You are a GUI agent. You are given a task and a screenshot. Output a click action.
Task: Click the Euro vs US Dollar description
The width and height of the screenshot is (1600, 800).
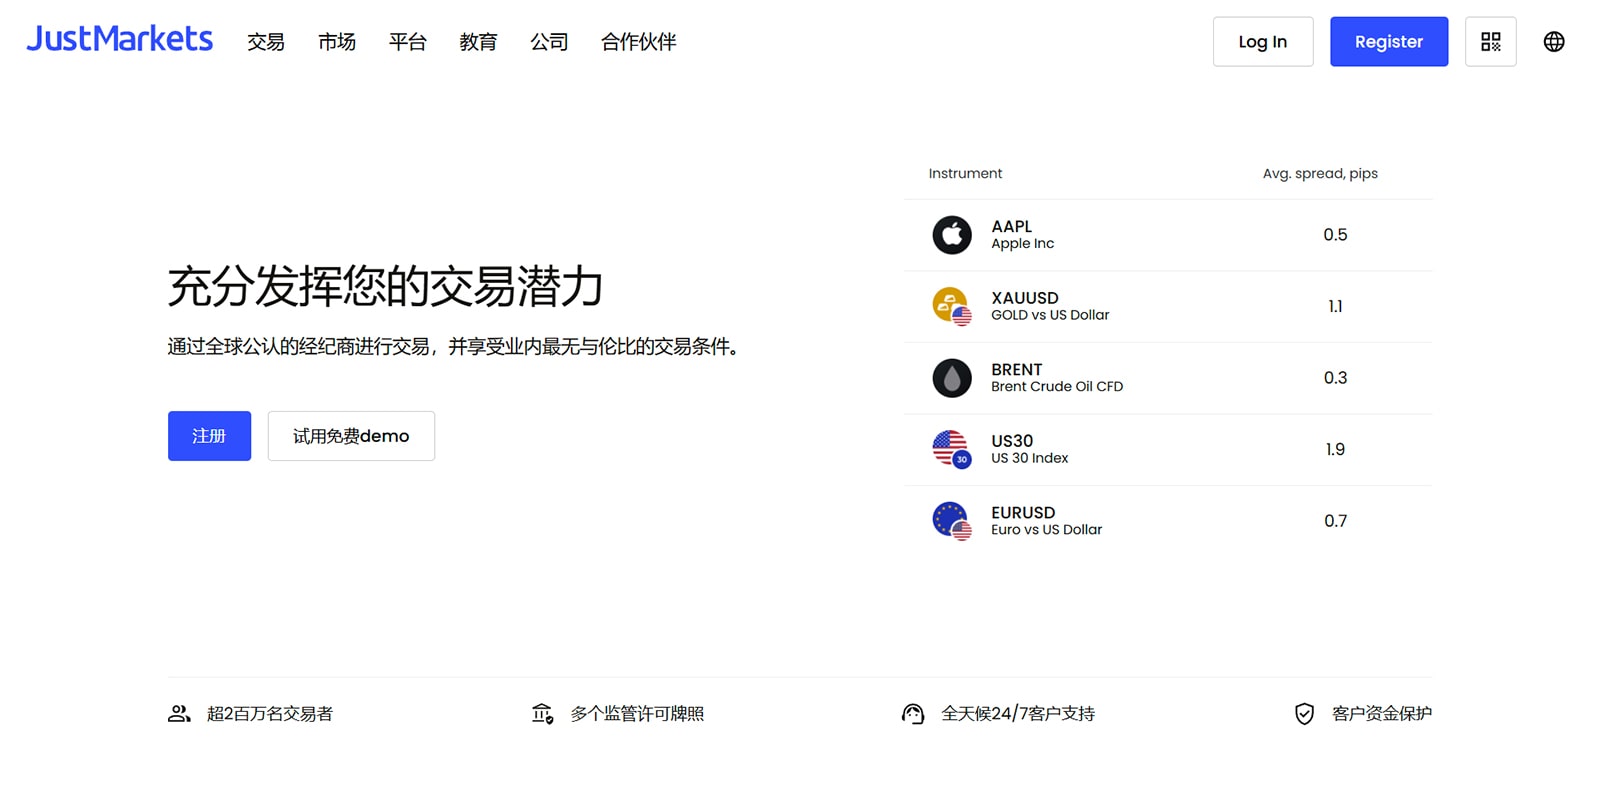[1046, 530]
